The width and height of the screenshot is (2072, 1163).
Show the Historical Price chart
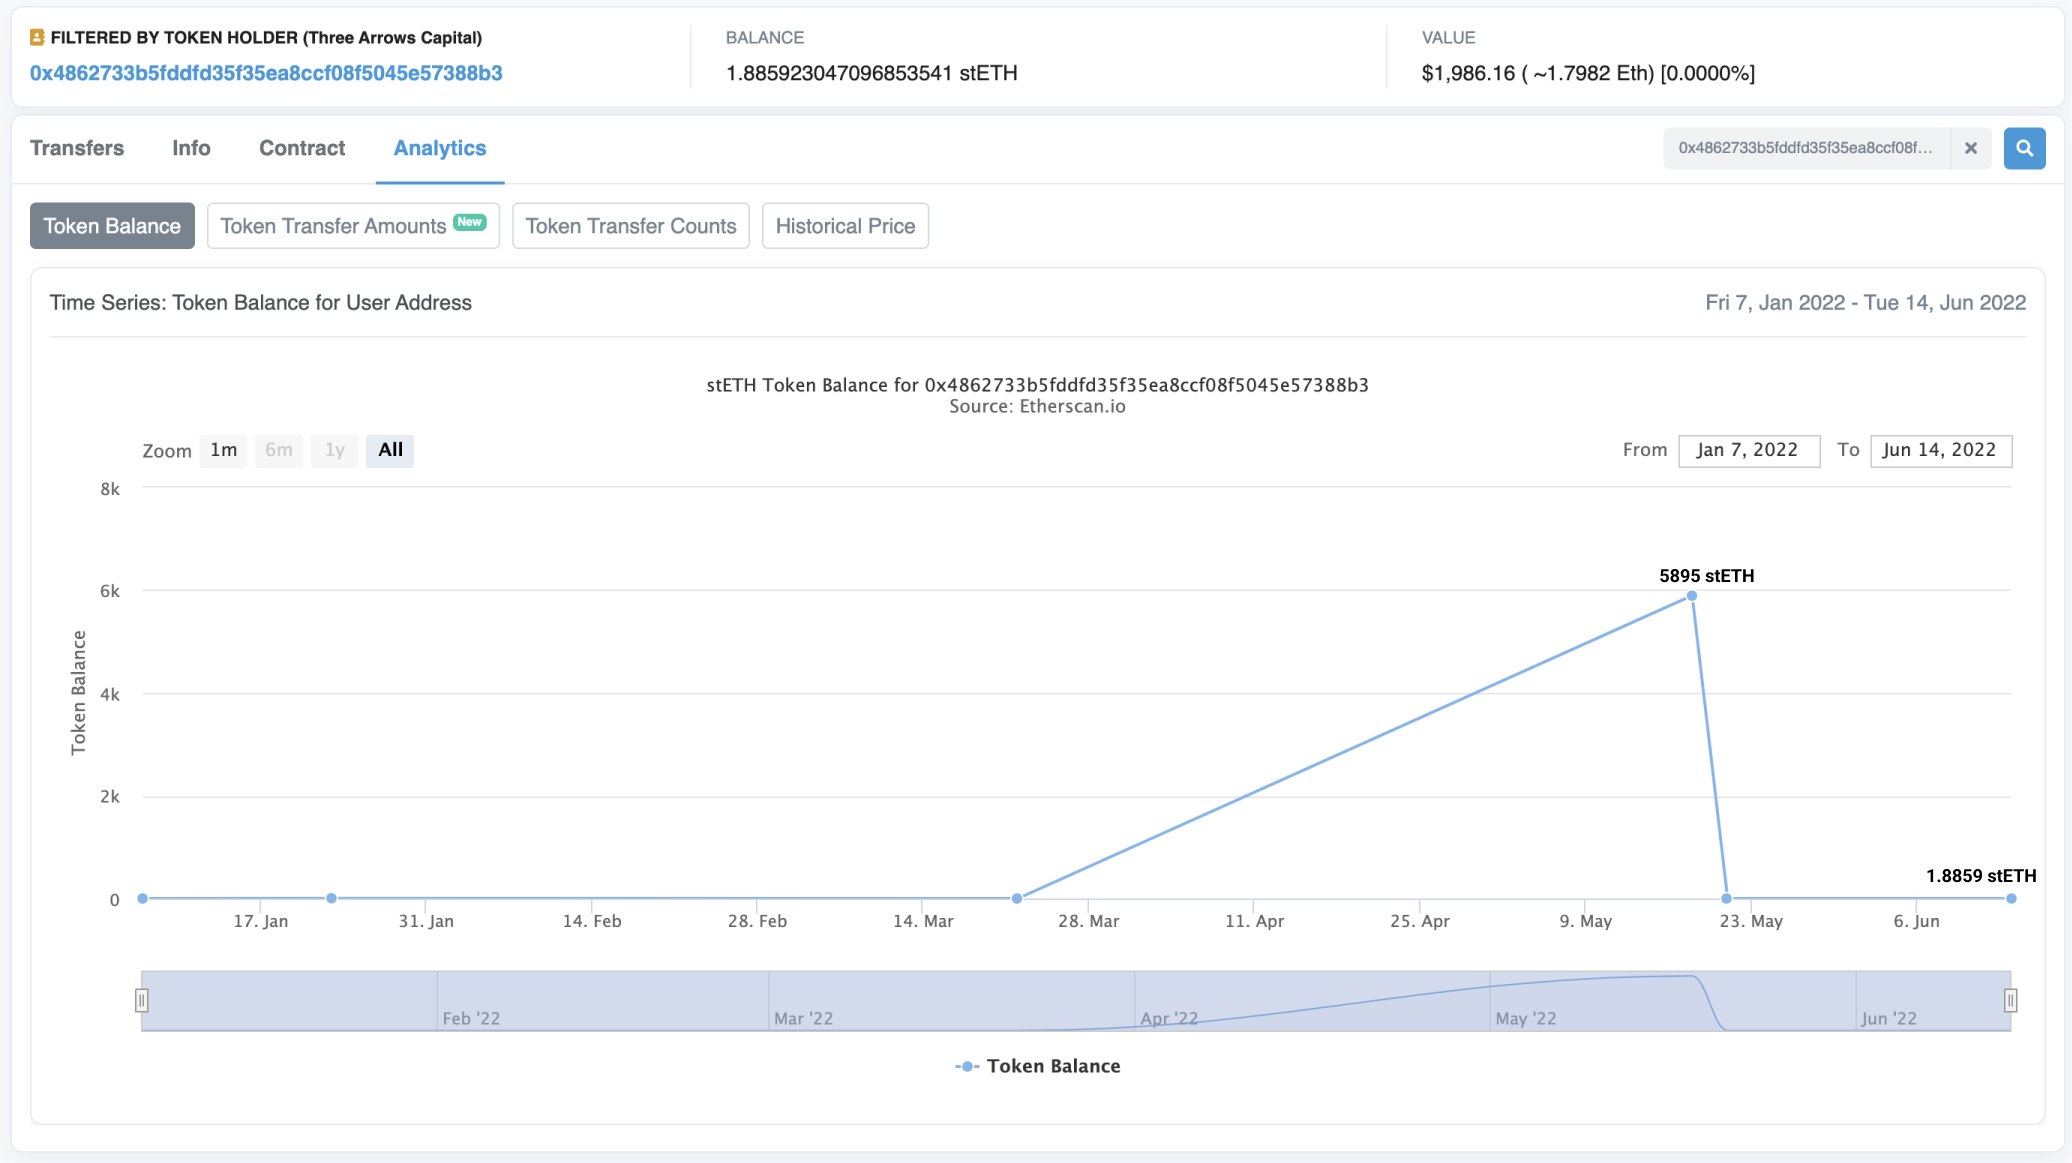845,226
